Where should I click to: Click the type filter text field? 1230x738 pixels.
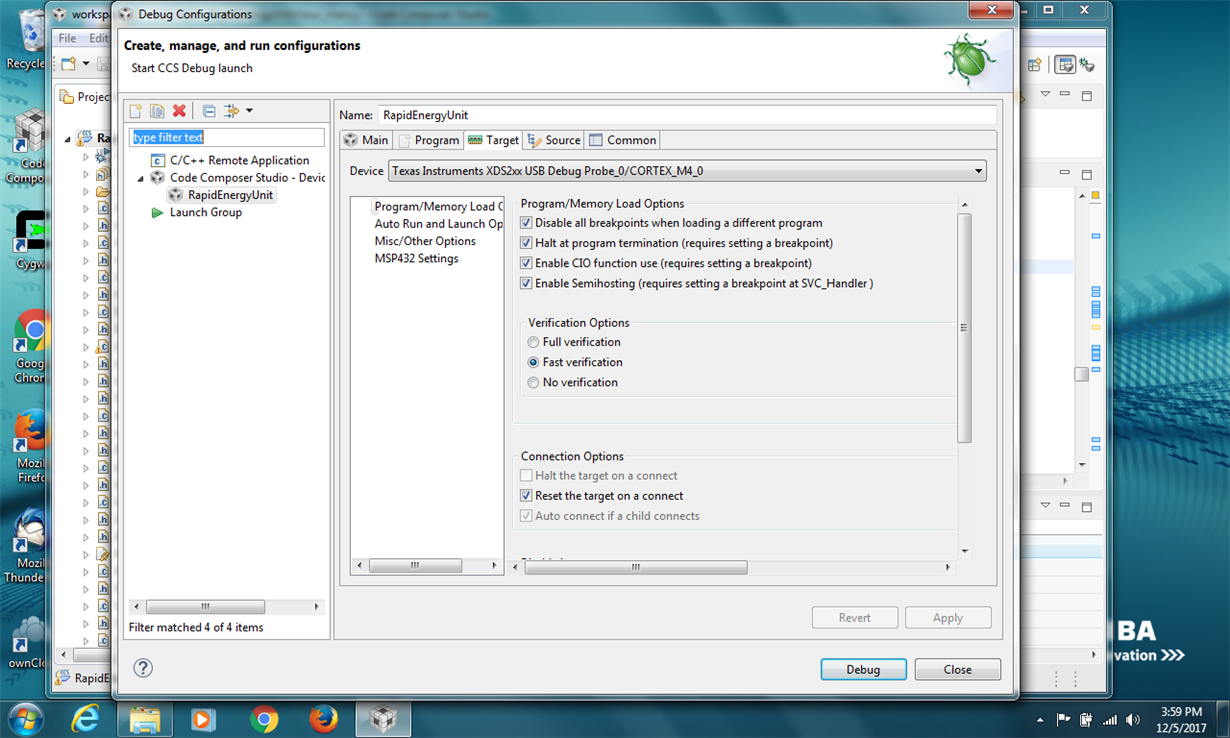(227, 137)
